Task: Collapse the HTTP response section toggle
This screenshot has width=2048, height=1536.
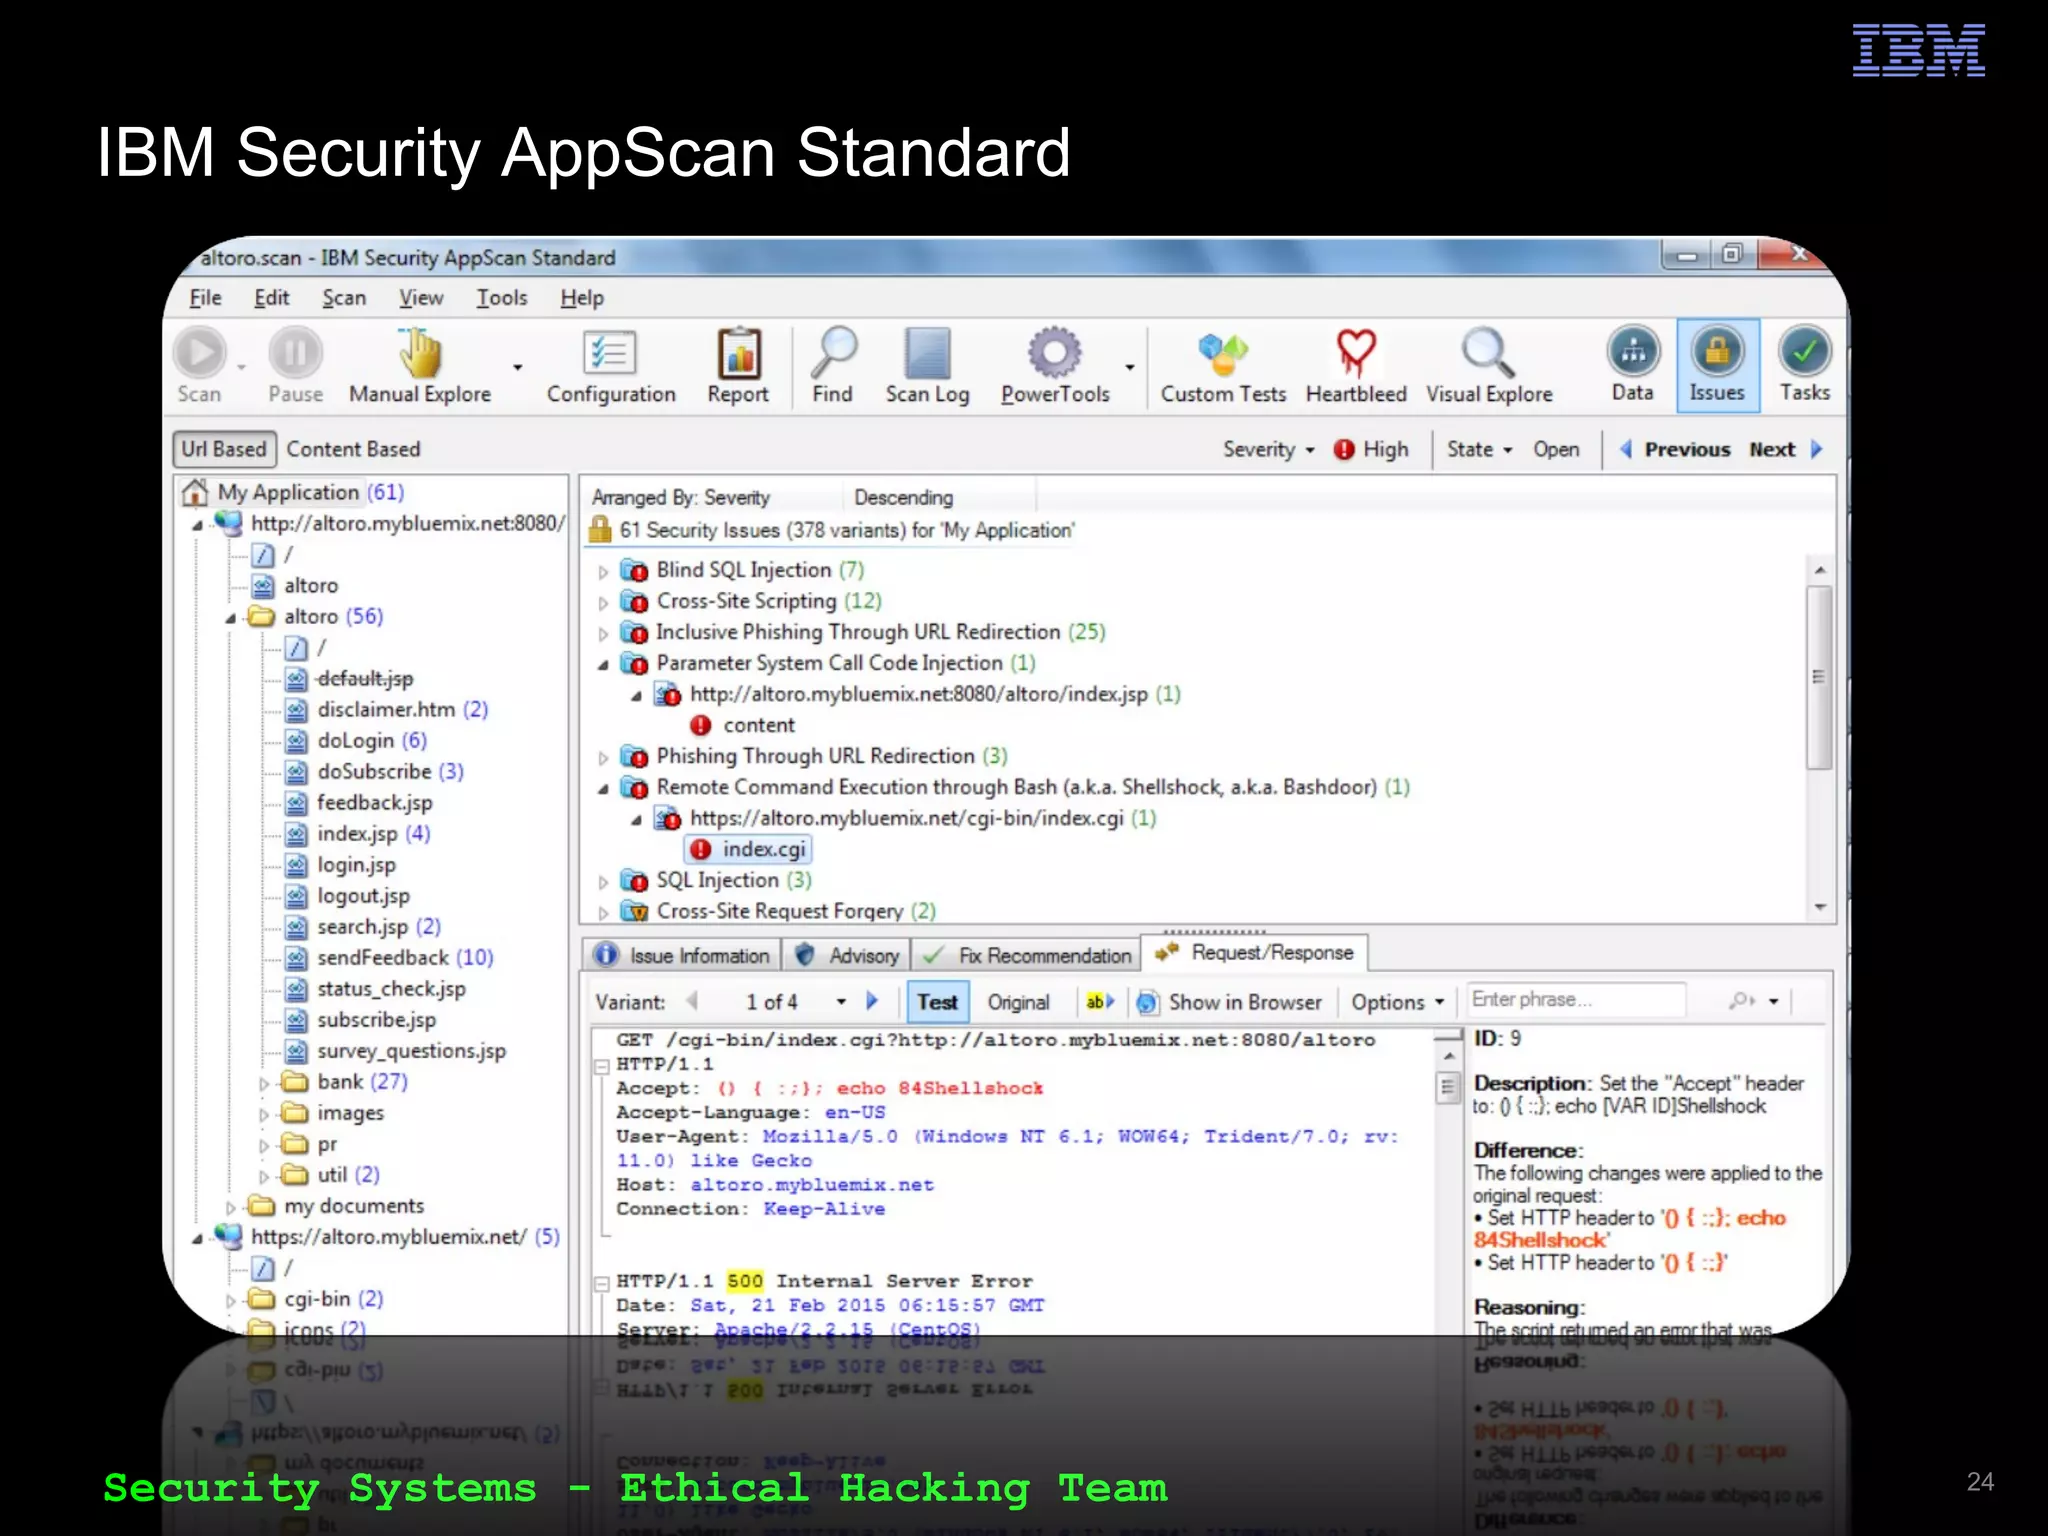Action: pyautogui.click(x=602, y=1283)
